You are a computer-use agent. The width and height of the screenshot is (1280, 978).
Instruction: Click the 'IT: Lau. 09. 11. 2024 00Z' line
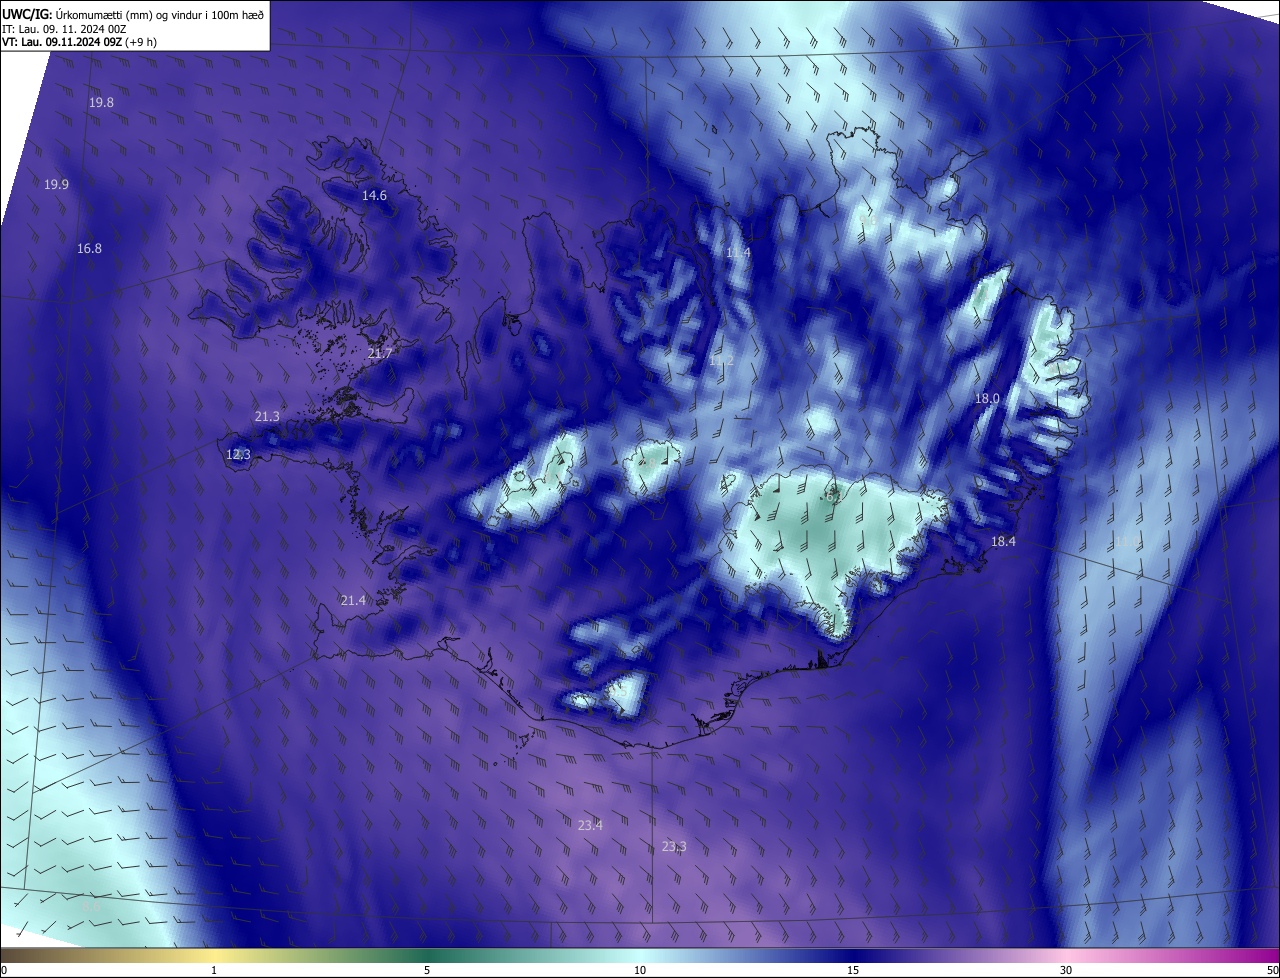(64, 29)
